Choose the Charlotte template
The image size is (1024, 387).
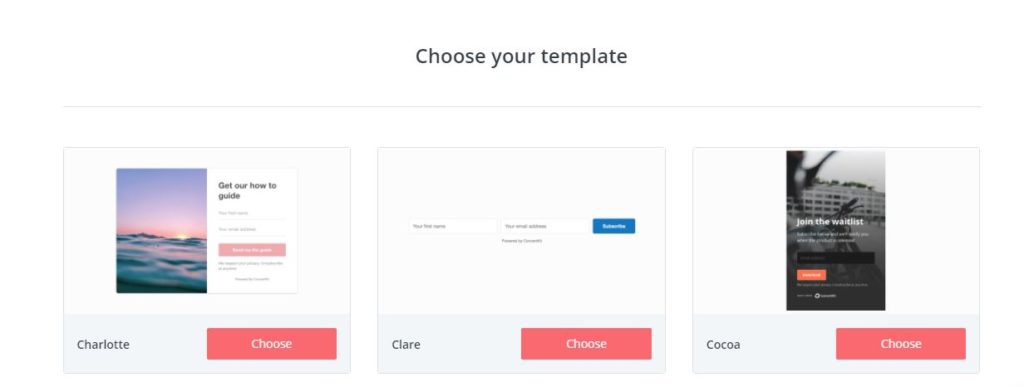click(272, 344)
